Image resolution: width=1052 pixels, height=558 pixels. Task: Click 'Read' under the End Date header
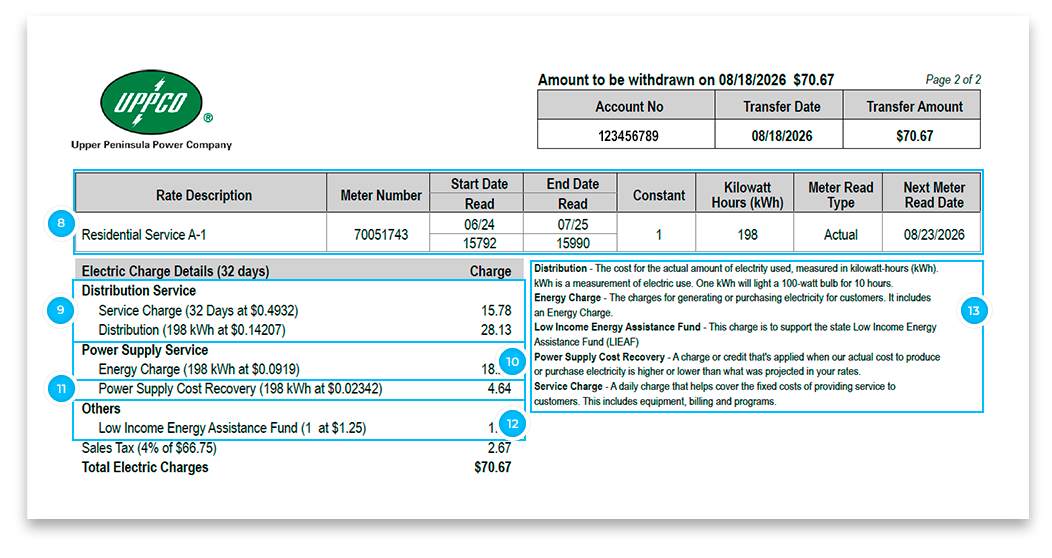tap(572, 203)
